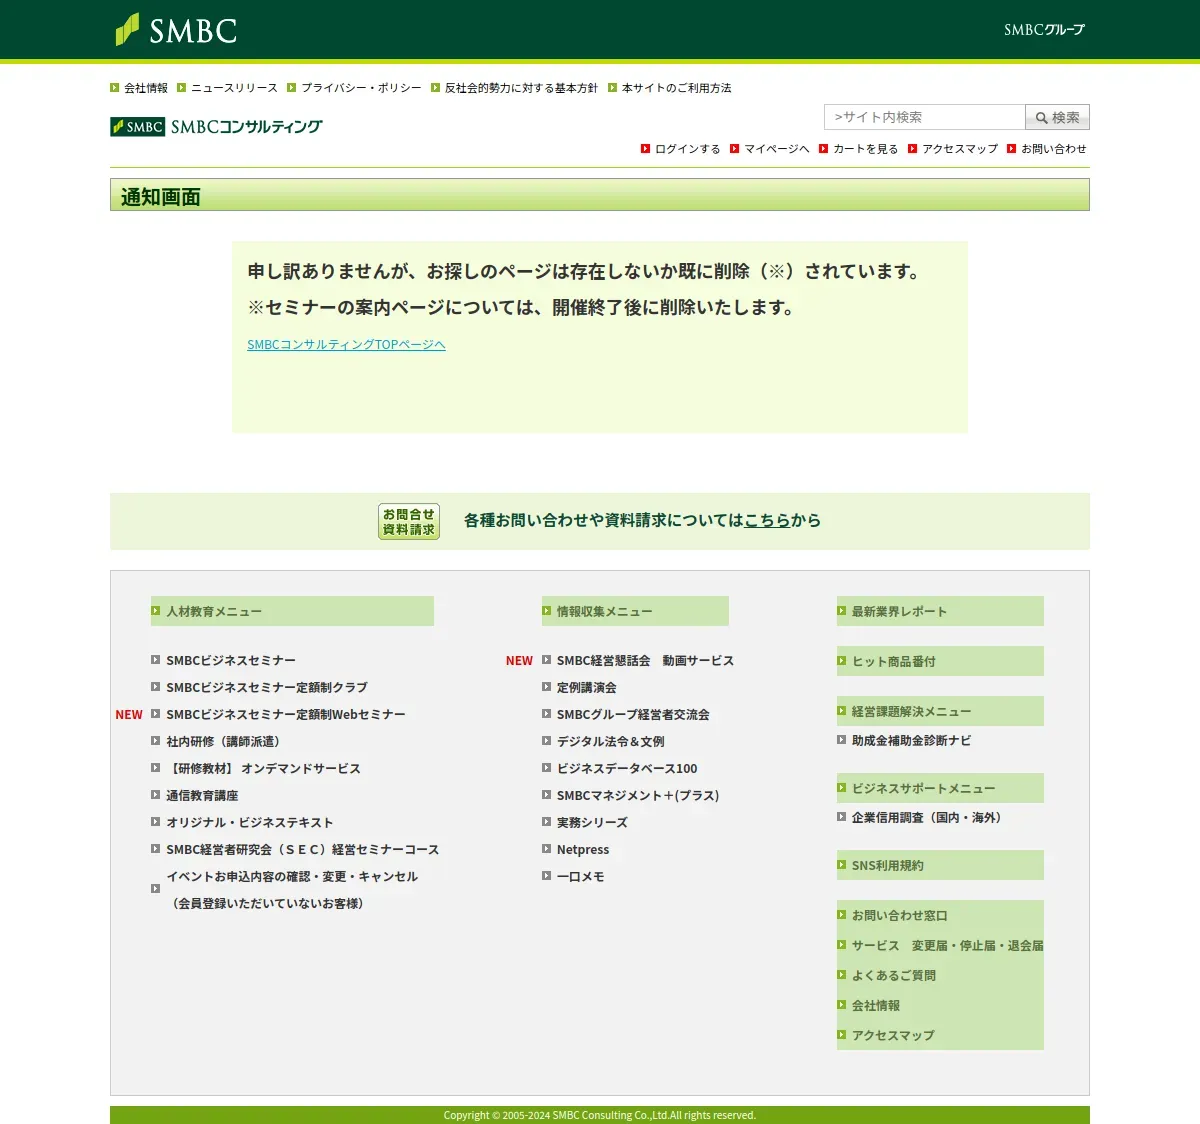Open 反社会的勢力に対する基本方針 link

[521, 88]
